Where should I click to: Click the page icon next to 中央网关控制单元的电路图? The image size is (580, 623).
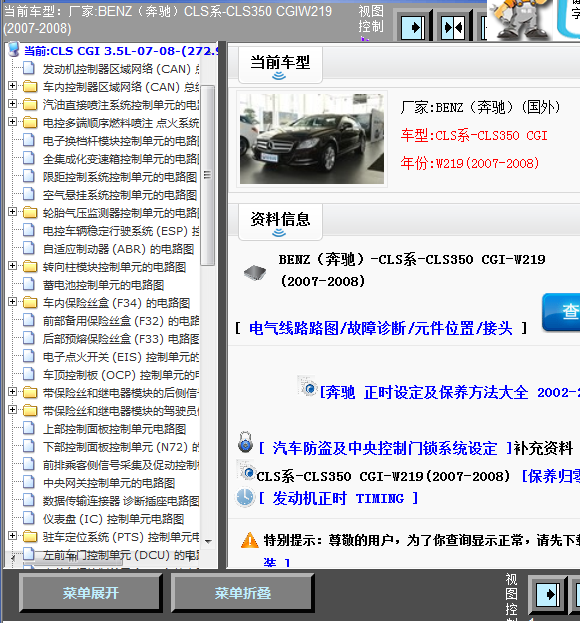click(x=29, y=482)
